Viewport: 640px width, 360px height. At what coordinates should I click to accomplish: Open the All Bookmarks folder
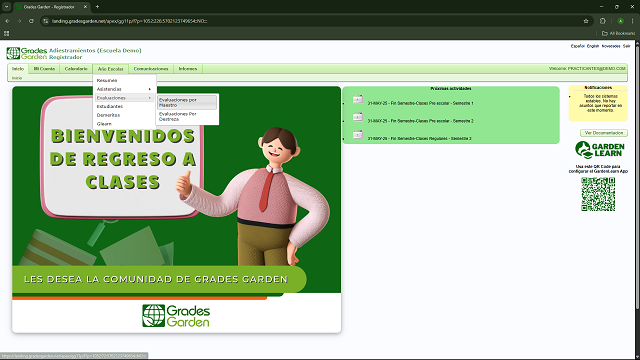(x=618, y=33)
